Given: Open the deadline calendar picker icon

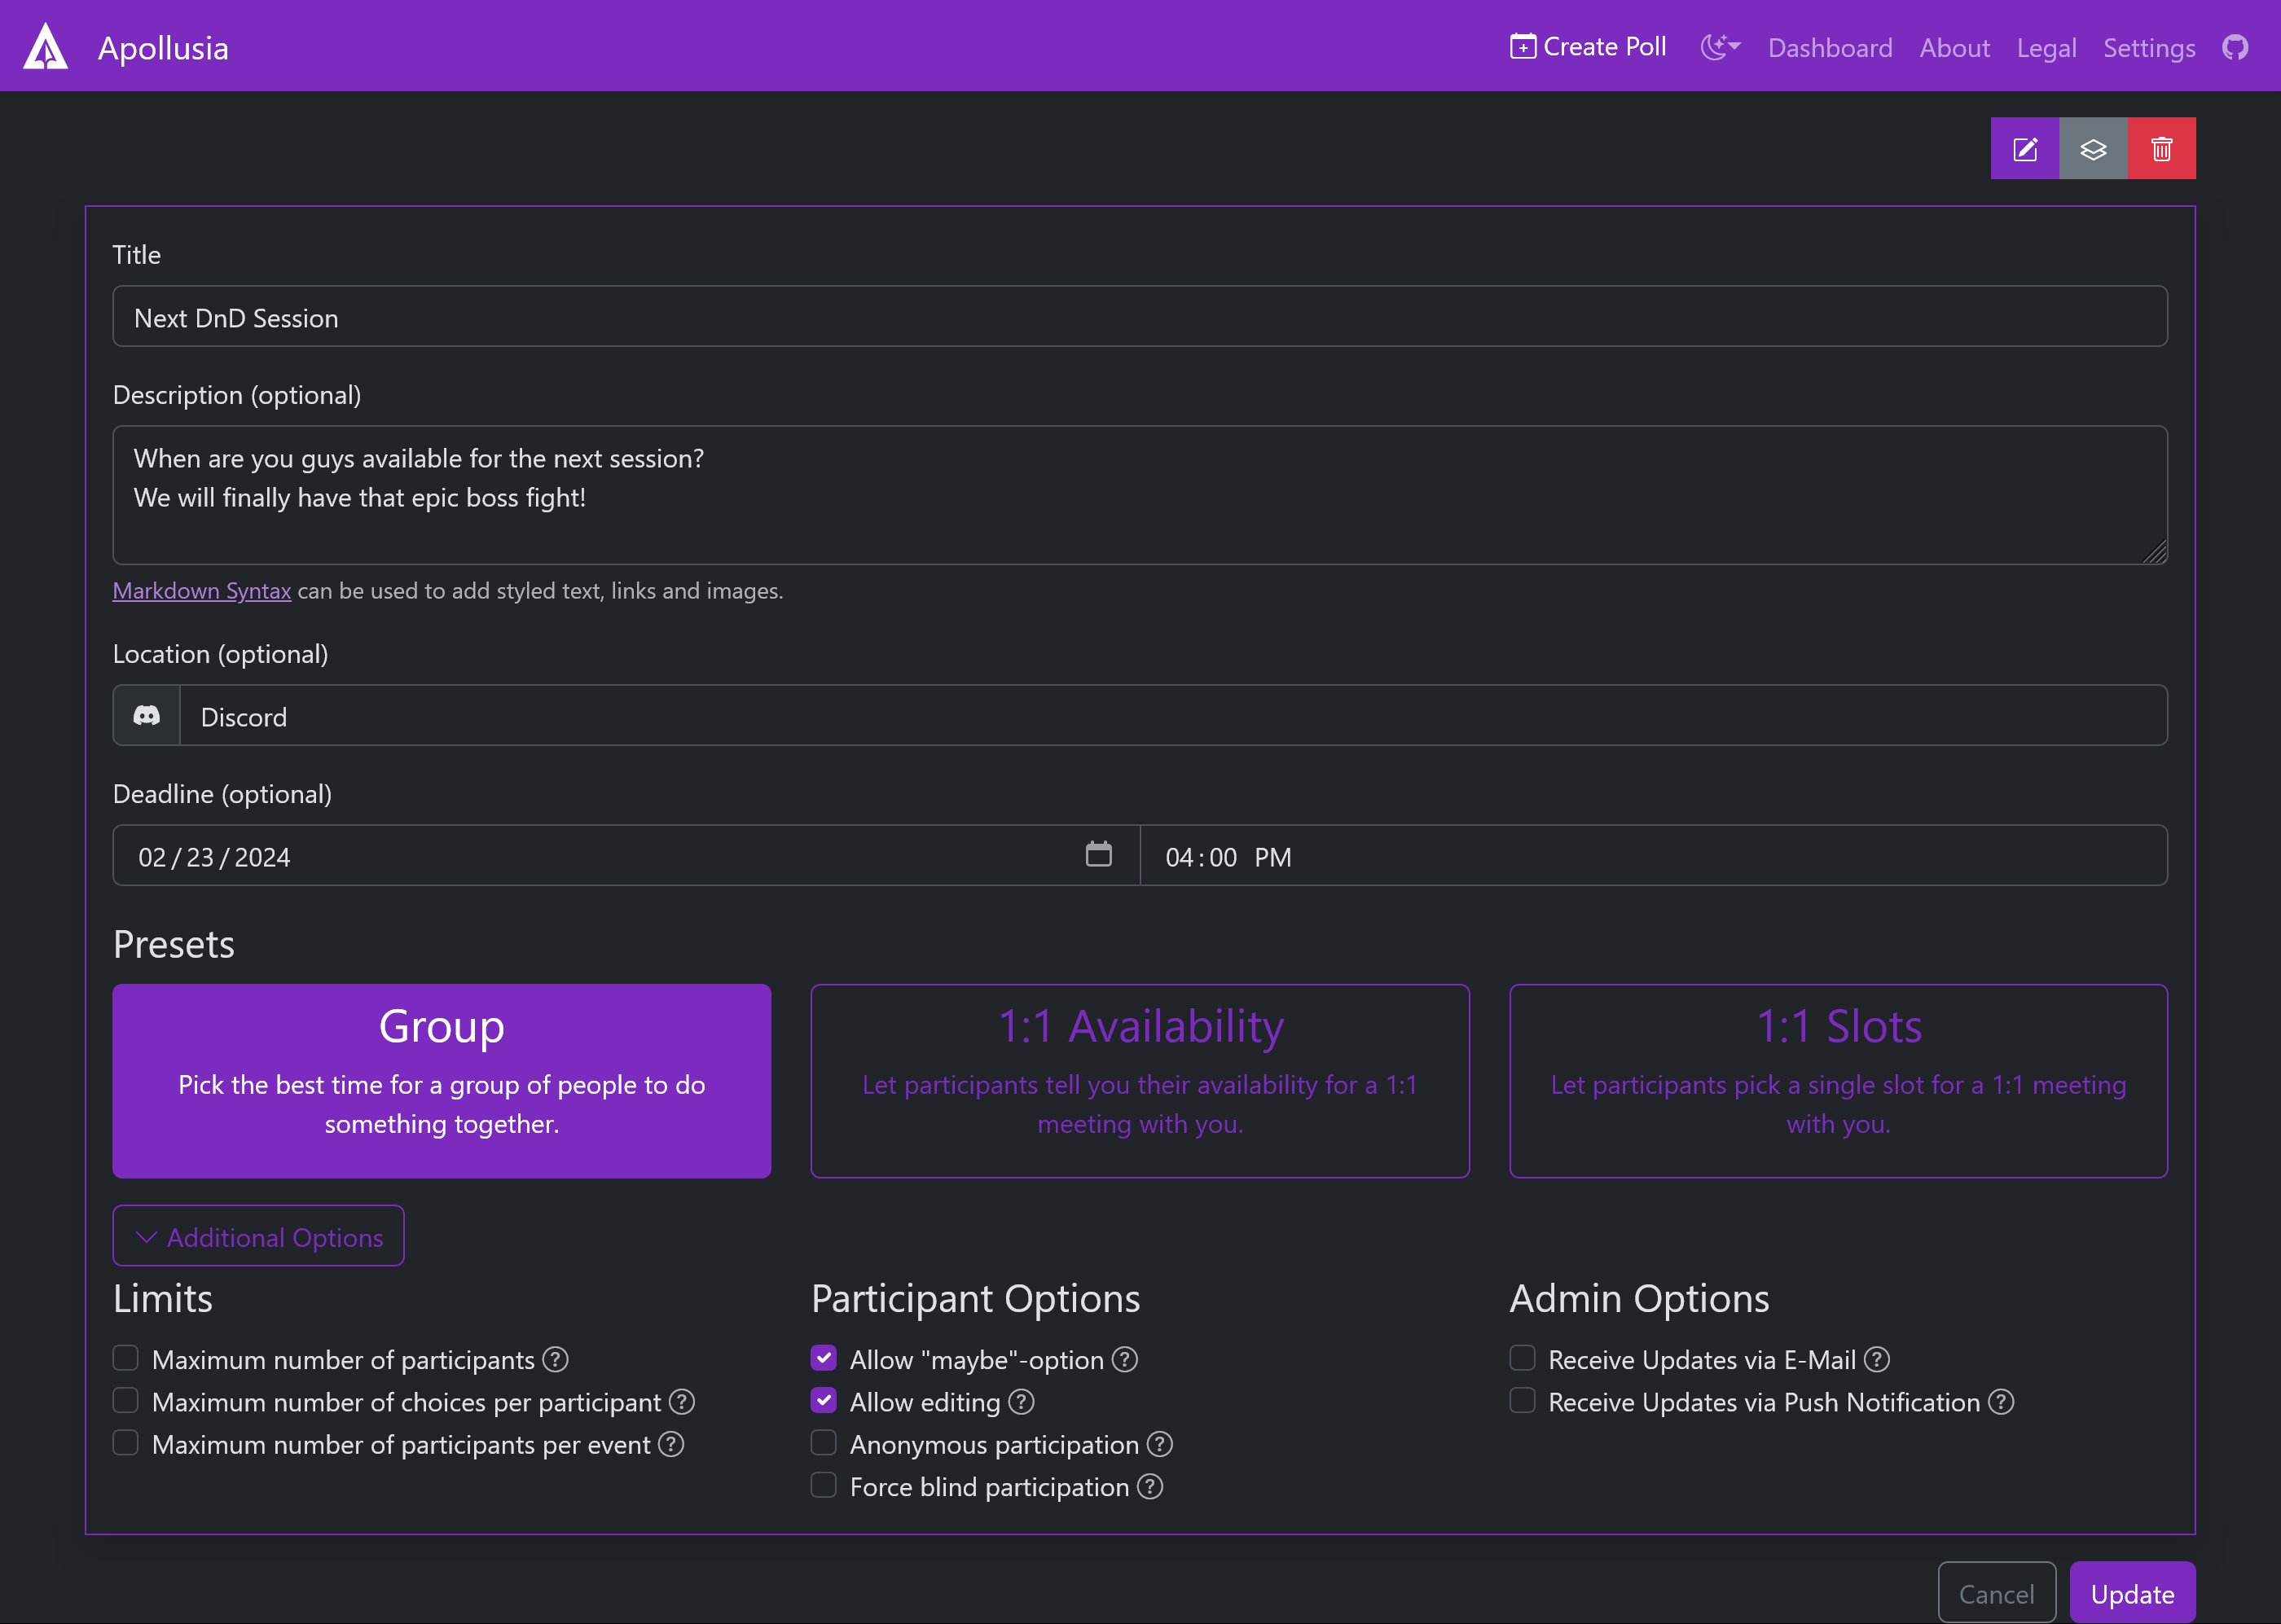Looking at the screenshot, I should 1098,854.
